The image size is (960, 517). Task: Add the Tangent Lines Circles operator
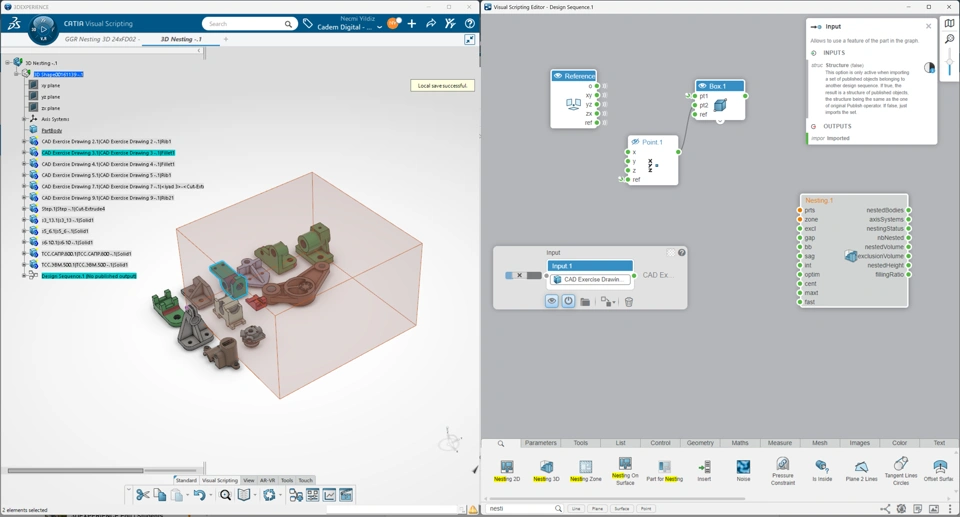[901, 470]
